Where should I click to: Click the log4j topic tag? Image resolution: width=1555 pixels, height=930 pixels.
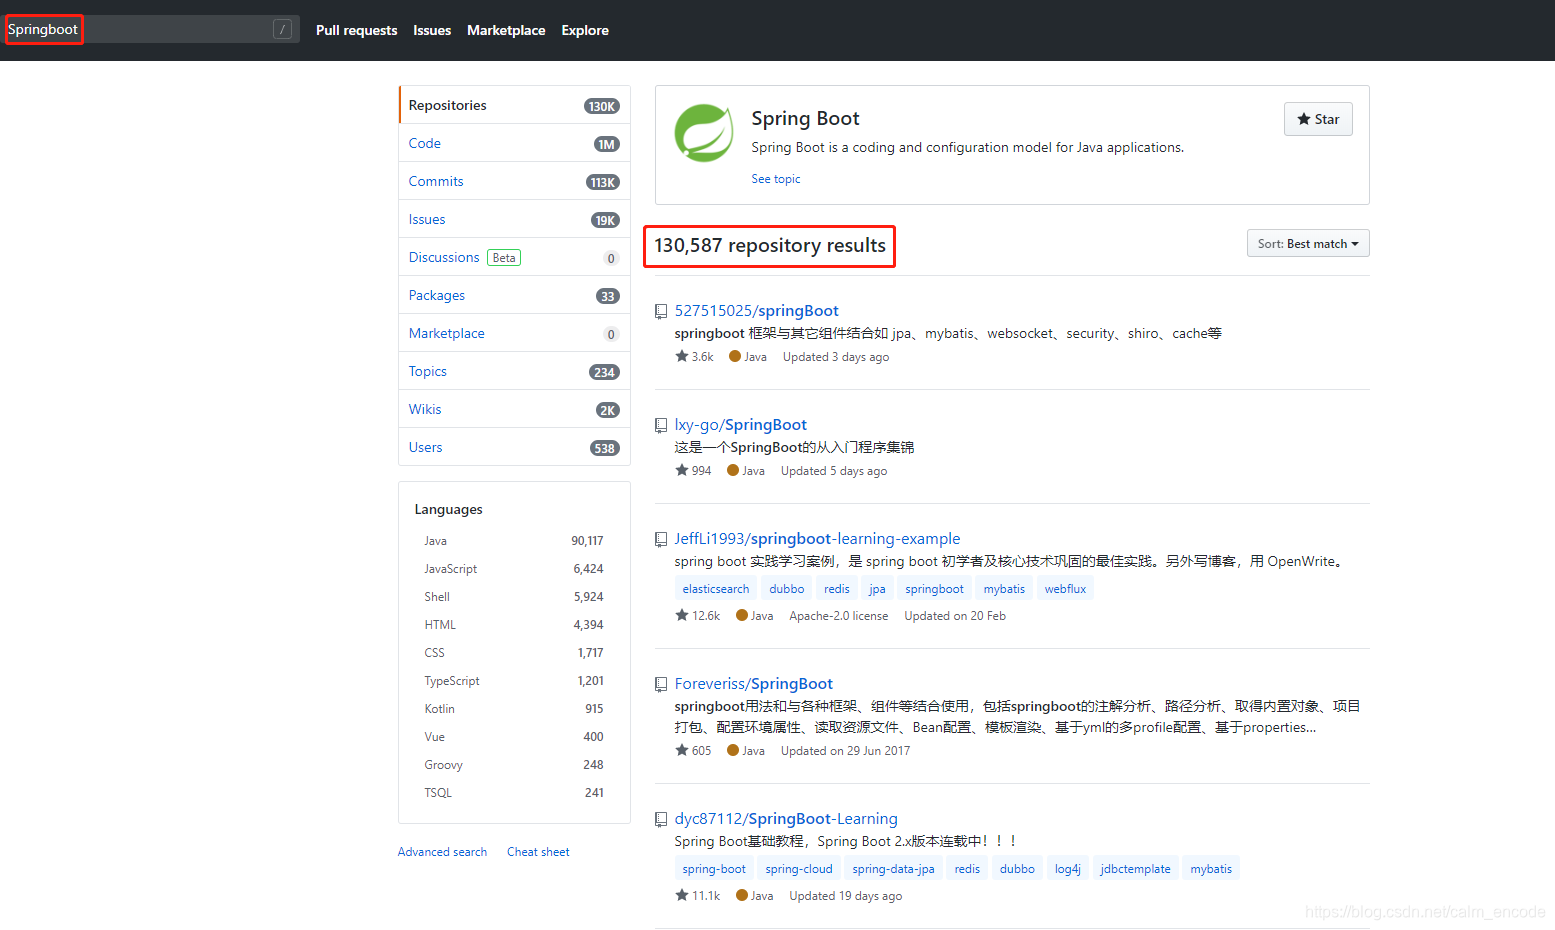[x=1067, y=869]
